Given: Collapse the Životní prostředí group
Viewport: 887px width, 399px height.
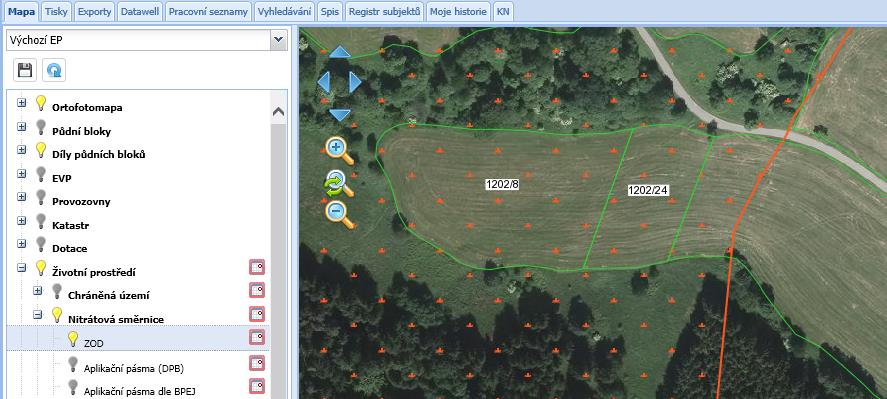Looking at the screenshot, I should [x=22, y=267].
